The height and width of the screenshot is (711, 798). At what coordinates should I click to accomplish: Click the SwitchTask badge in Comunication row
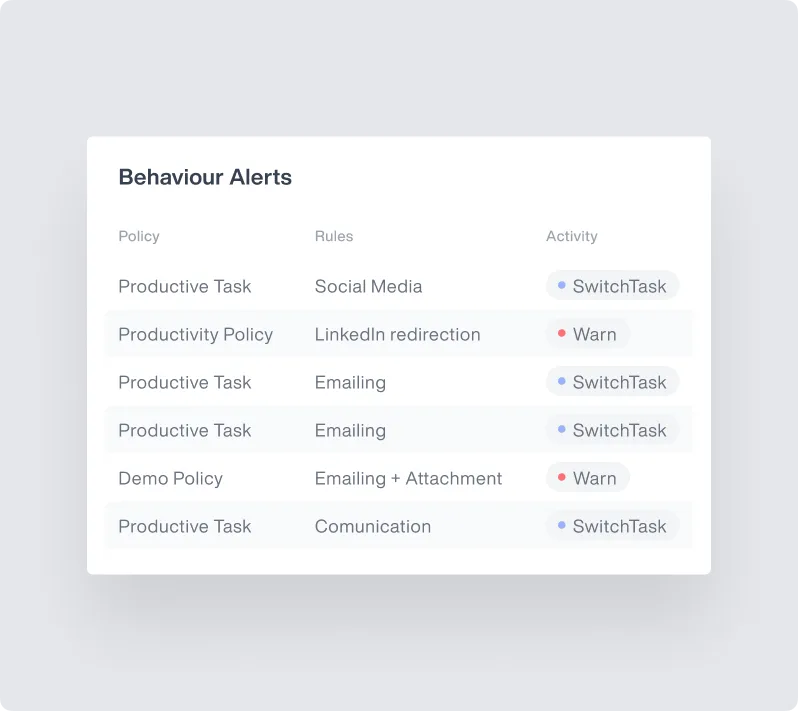pos(612,526)
